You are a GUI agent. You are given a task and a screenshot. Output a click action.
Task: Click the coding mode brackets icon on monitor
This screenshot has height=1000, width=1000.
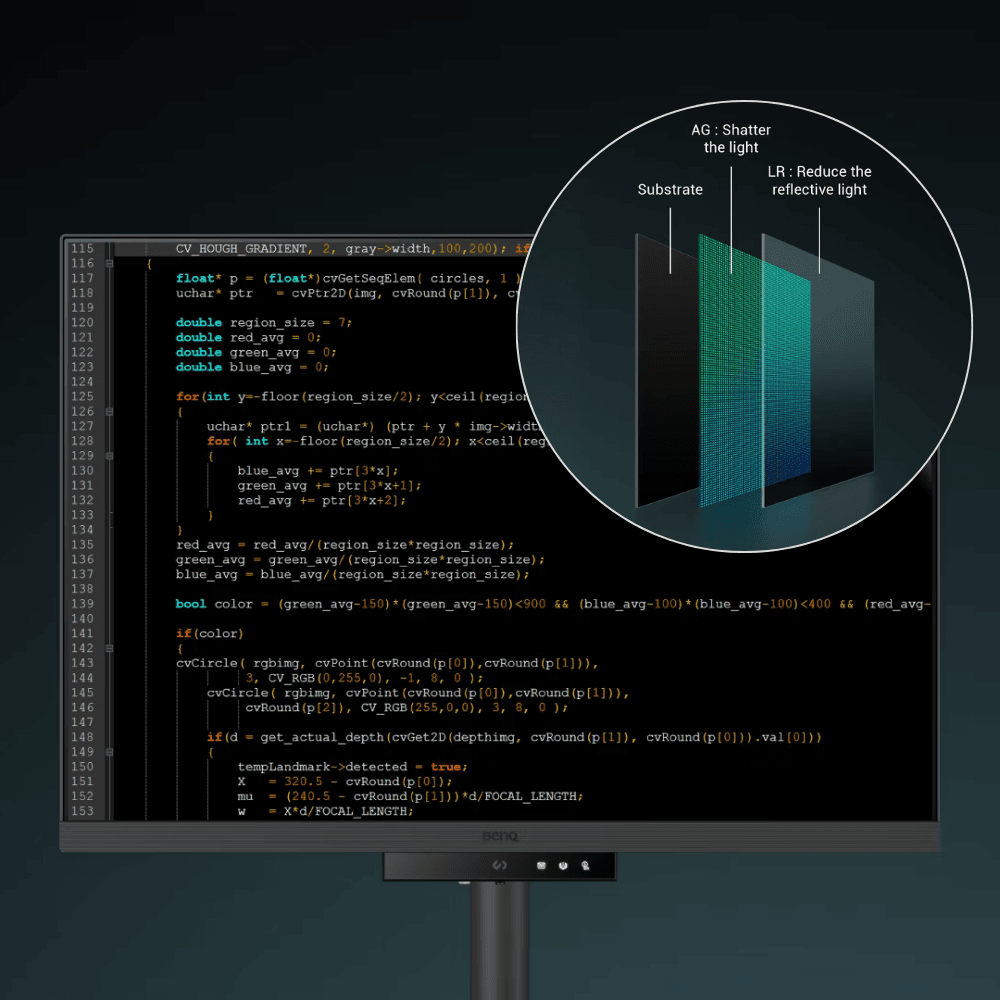point(499,865)
